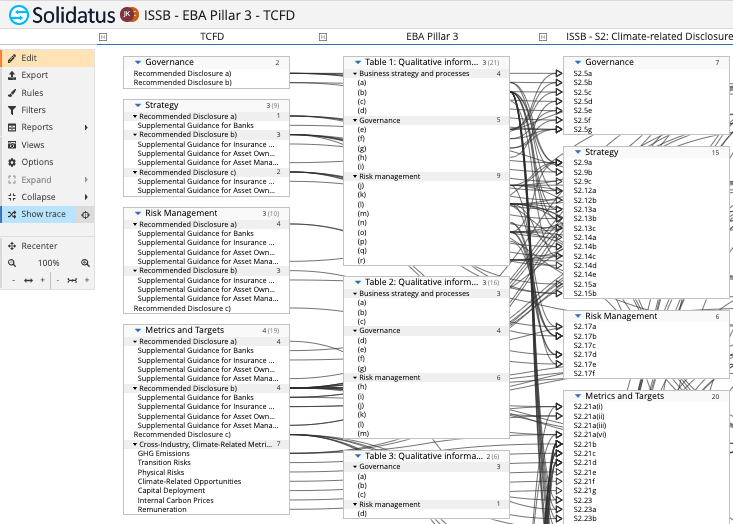Collapse Table 2: Qualitative information object
Viewport: 733px width, 524px height.
tap(358, 282)
